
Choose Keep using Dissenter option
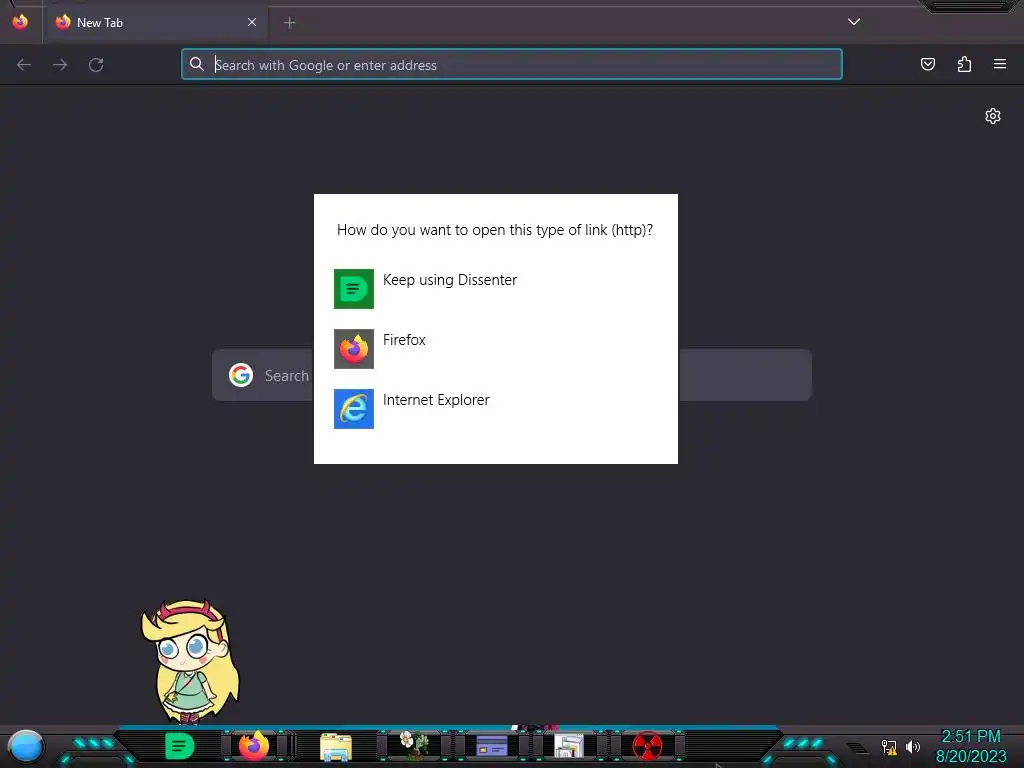click(x=495, y=289)
